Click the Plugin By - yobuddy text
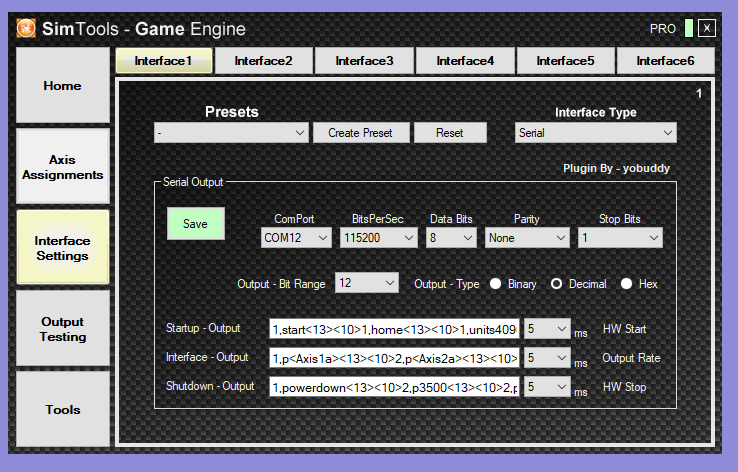Viewport: 738px width, 472px height. coord(616,168)
